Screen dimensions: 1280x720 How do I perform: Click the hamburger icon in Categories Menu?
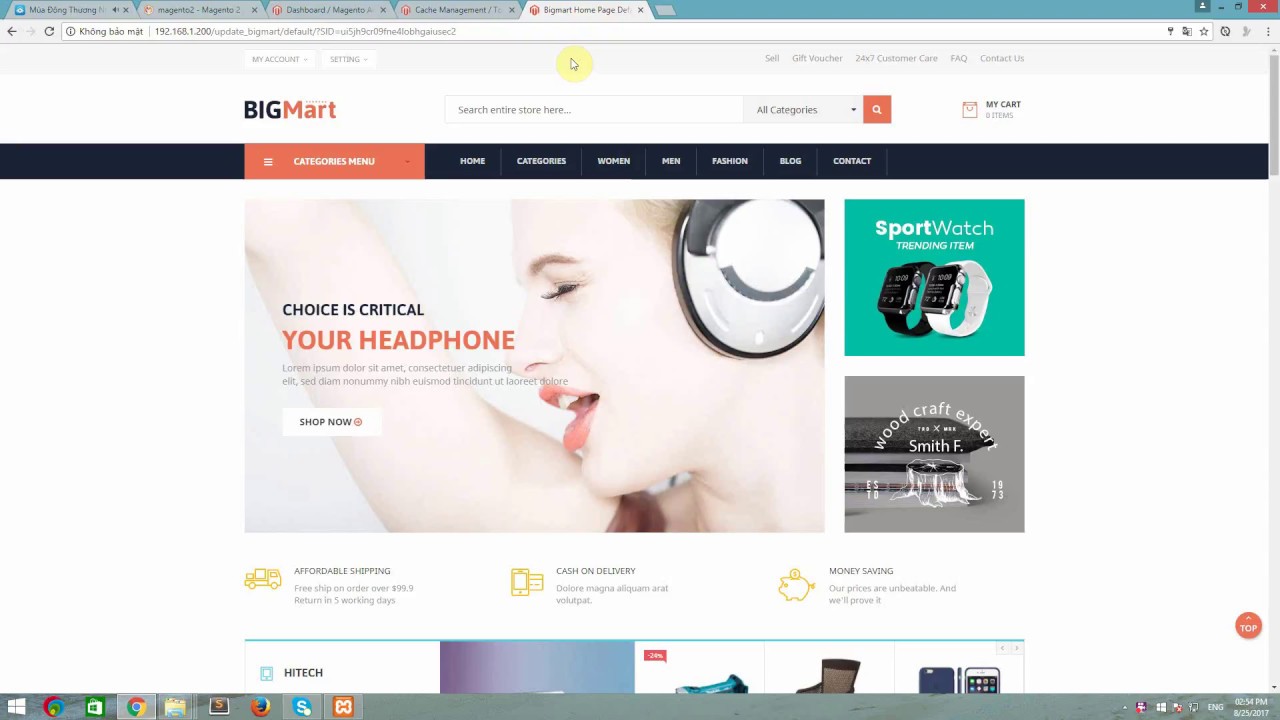(268, 161)
